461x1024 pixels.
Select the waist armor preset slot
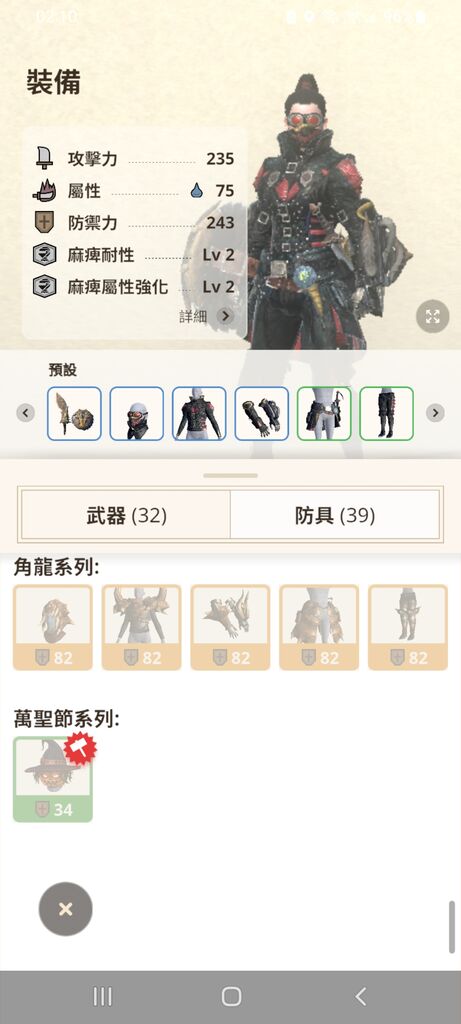click(324, 413)
